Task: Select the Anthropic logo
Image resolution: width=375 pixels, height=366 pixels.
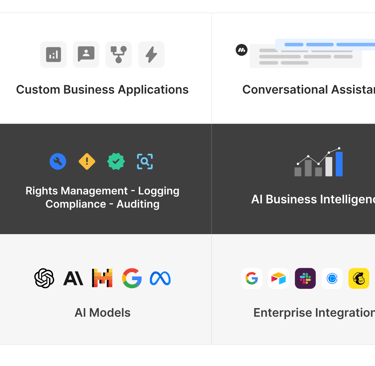Action: click(73, 278)
